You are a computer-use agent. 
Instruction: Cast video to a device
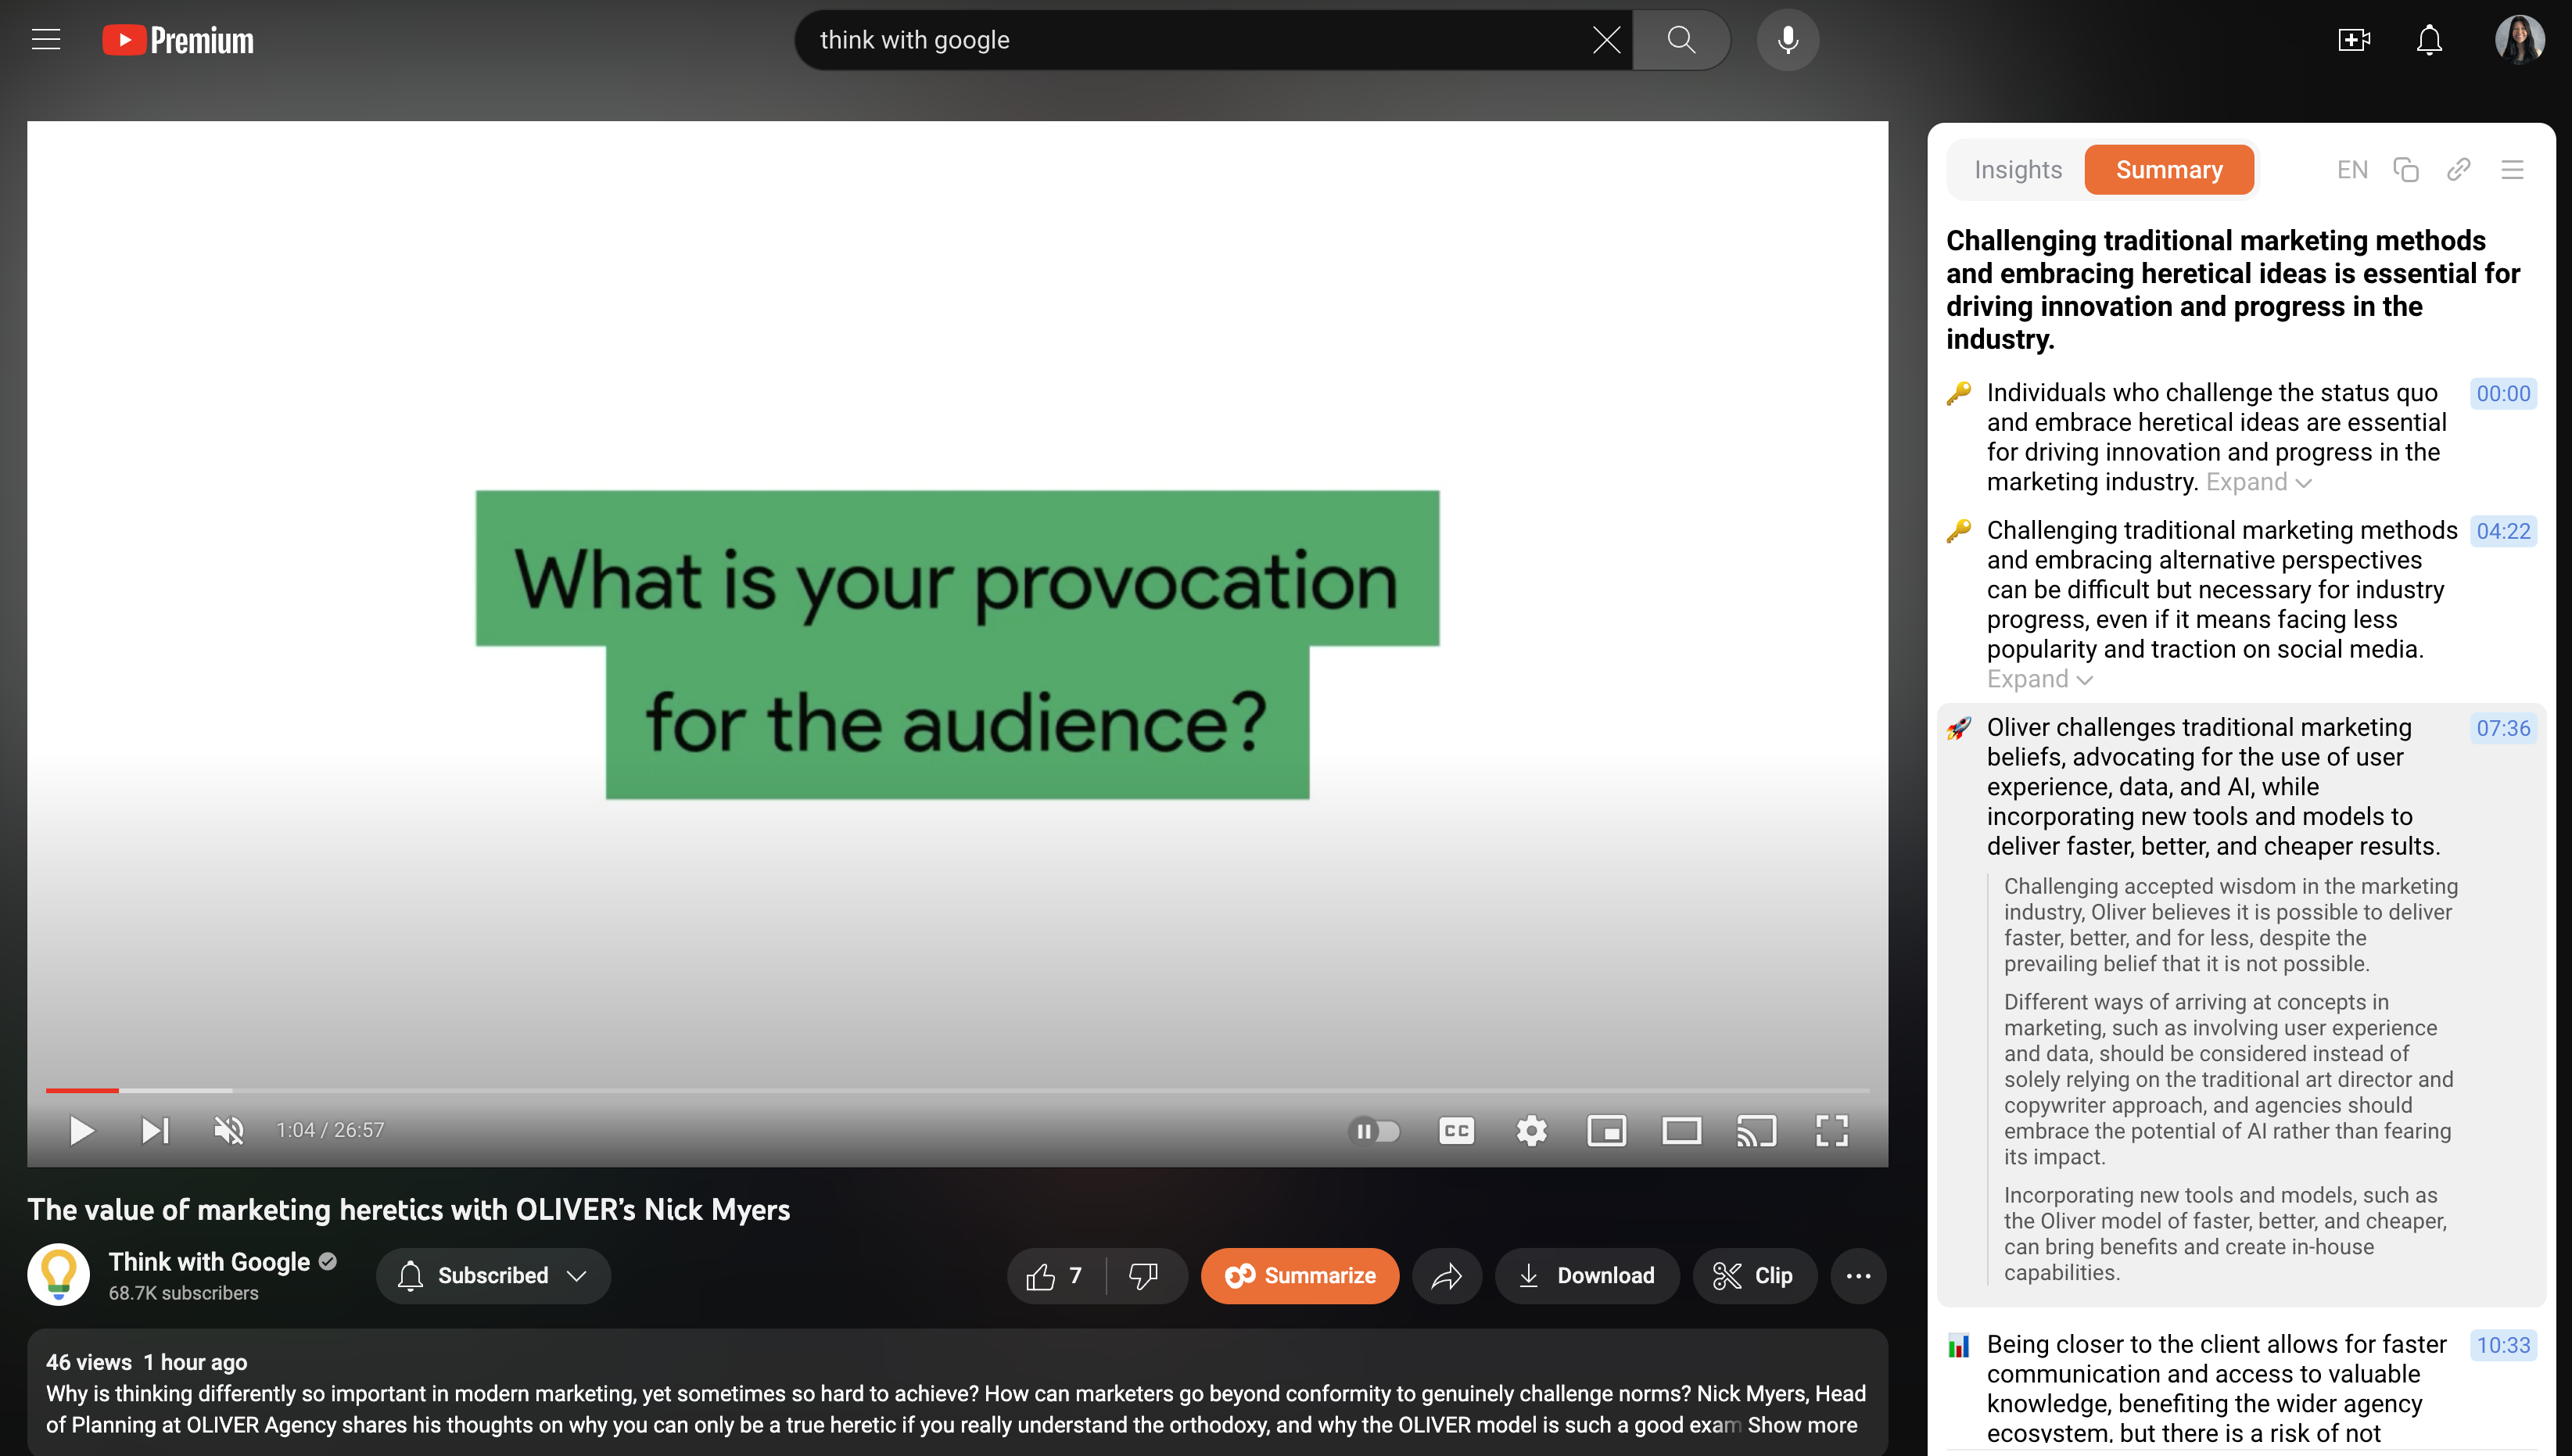[x=1756, y=1131]
